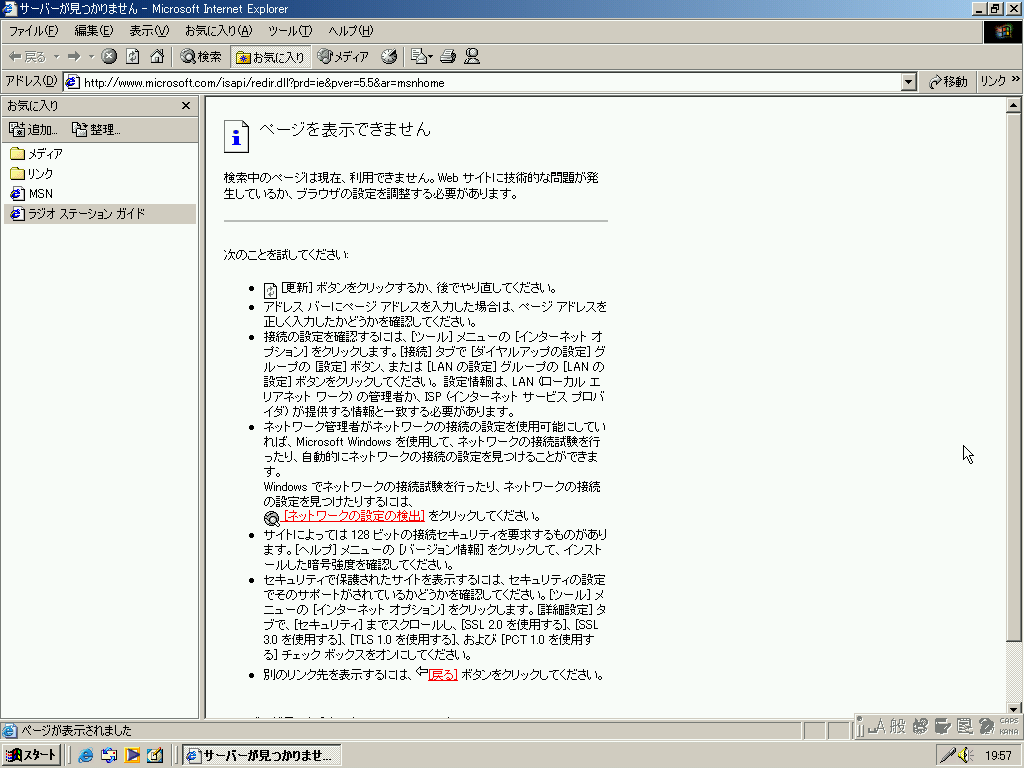The height and width of the screenshot is (768, 1024).
Task: Click 追加... in favorites pane
Action: pos(33,129)
